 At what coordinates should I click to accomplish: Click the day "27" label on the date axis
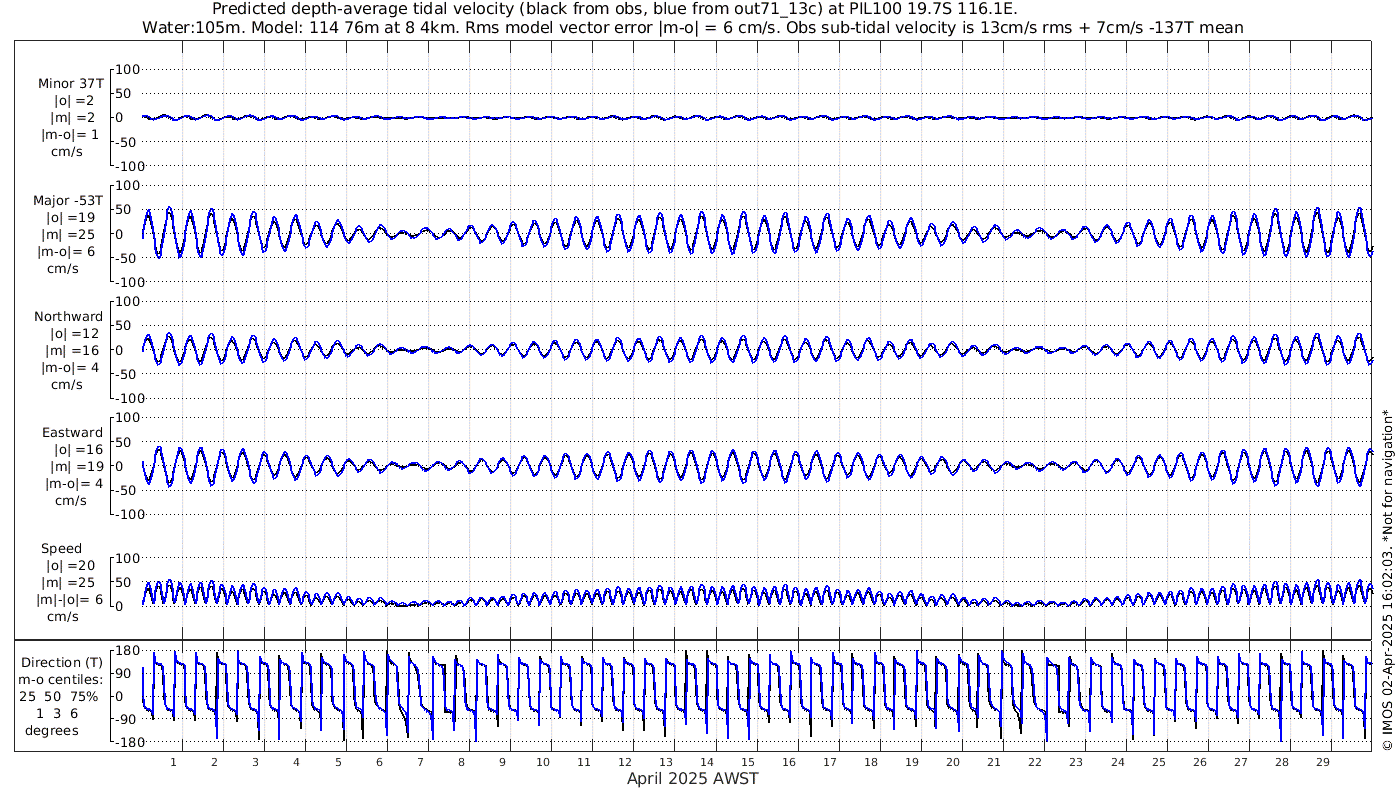click(1240, 762)
